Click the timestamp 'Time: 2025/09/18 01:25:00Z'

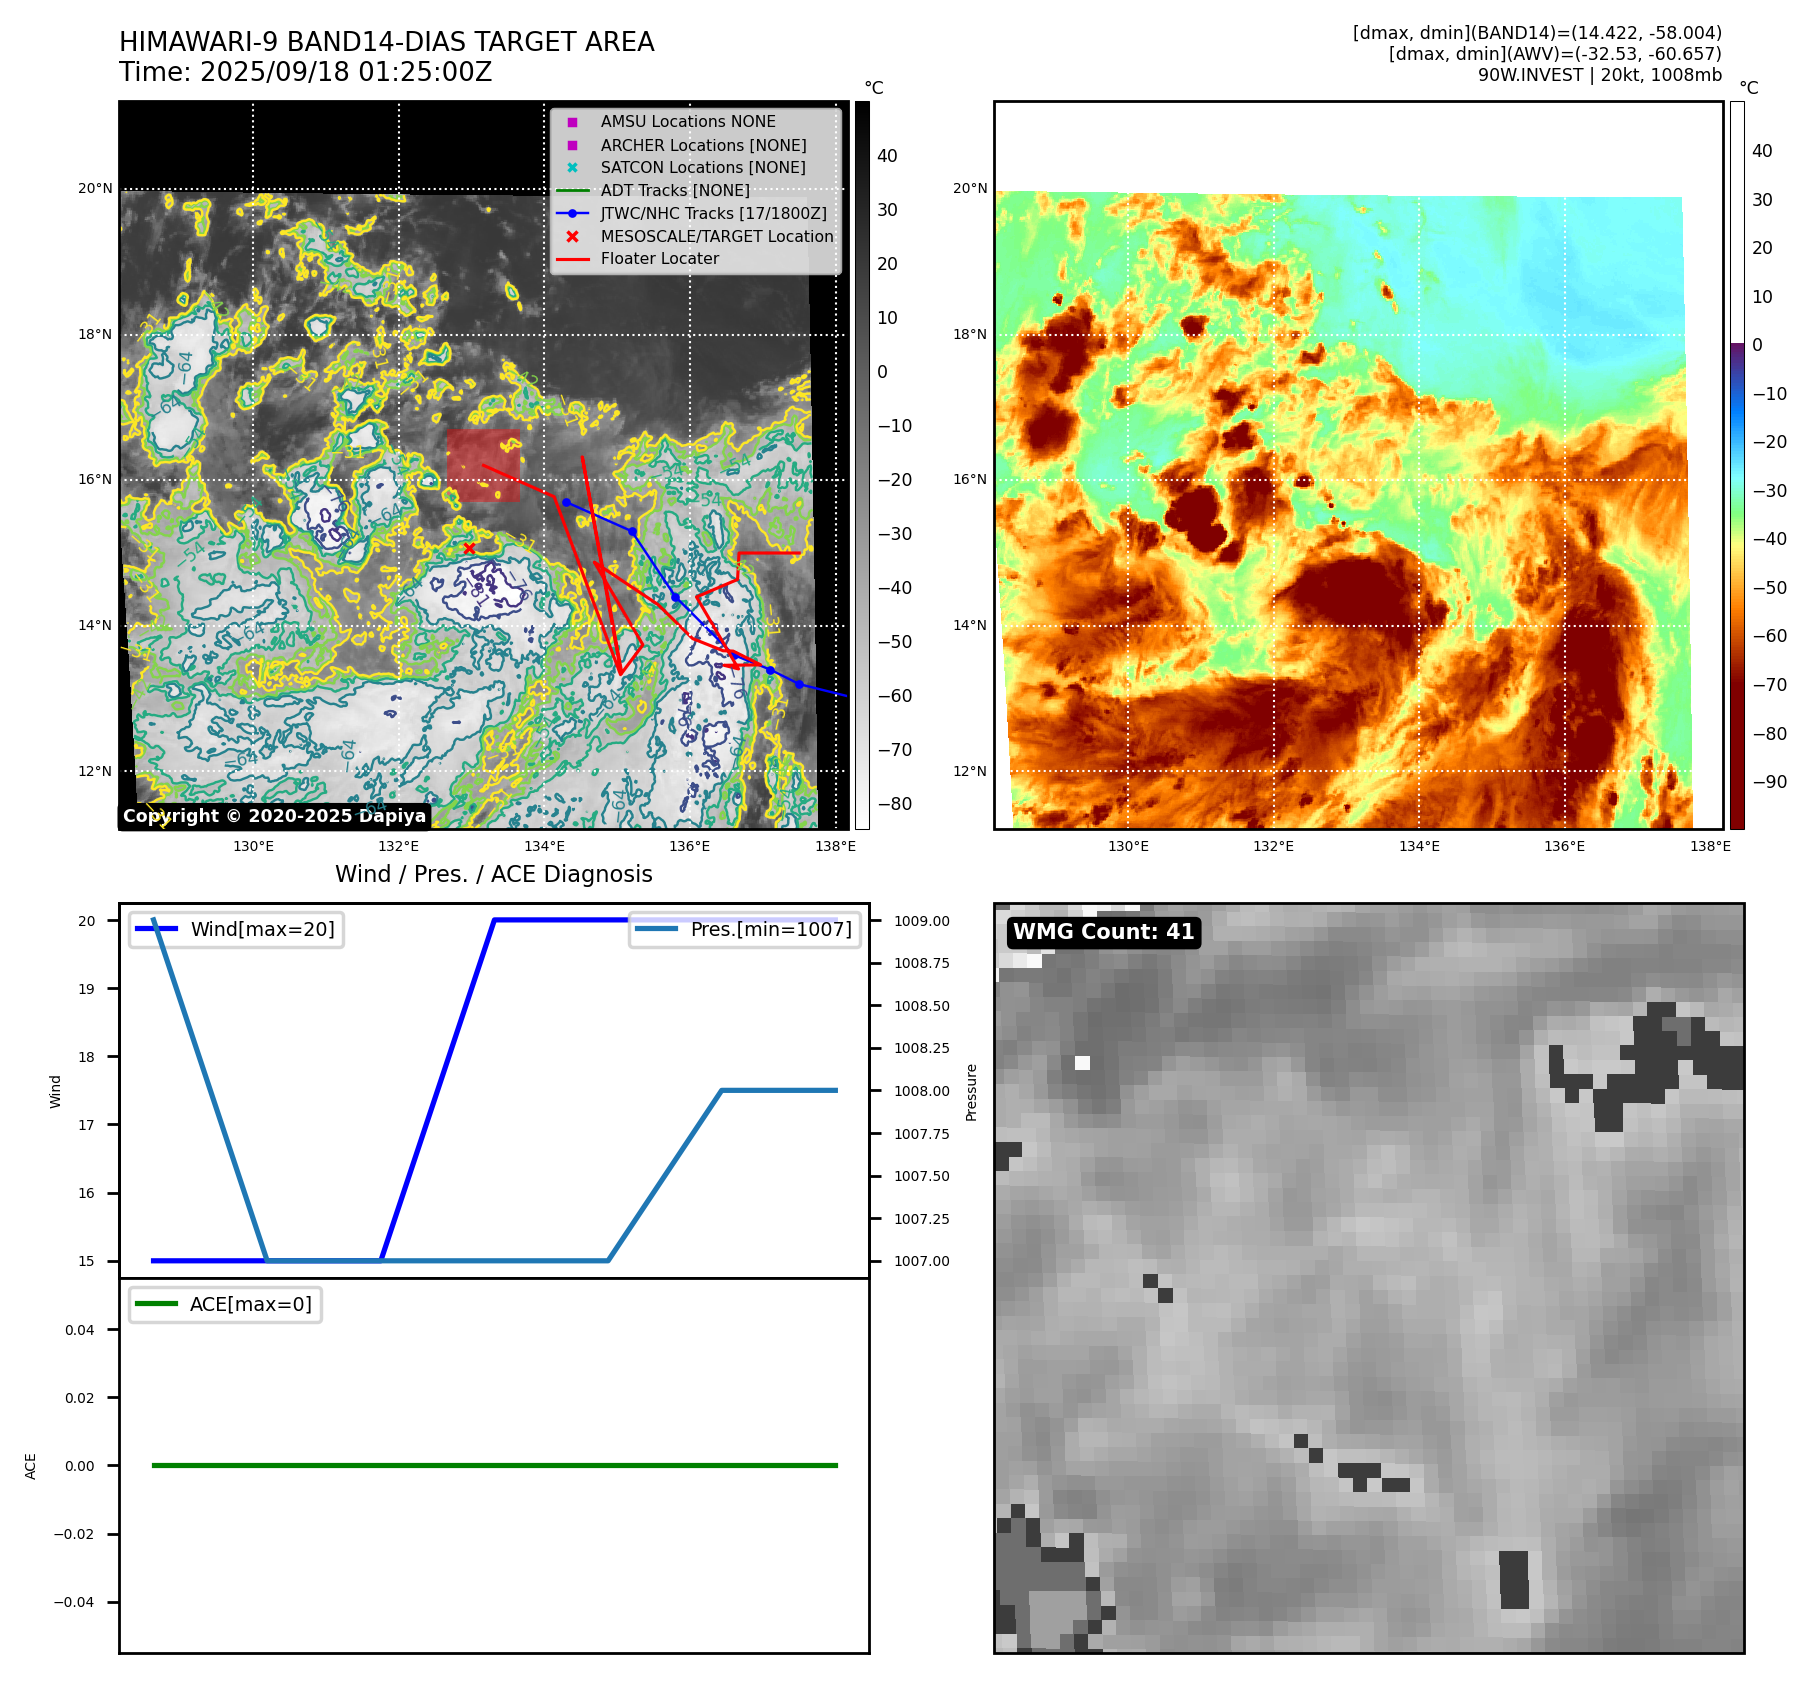tap(305, 72)
